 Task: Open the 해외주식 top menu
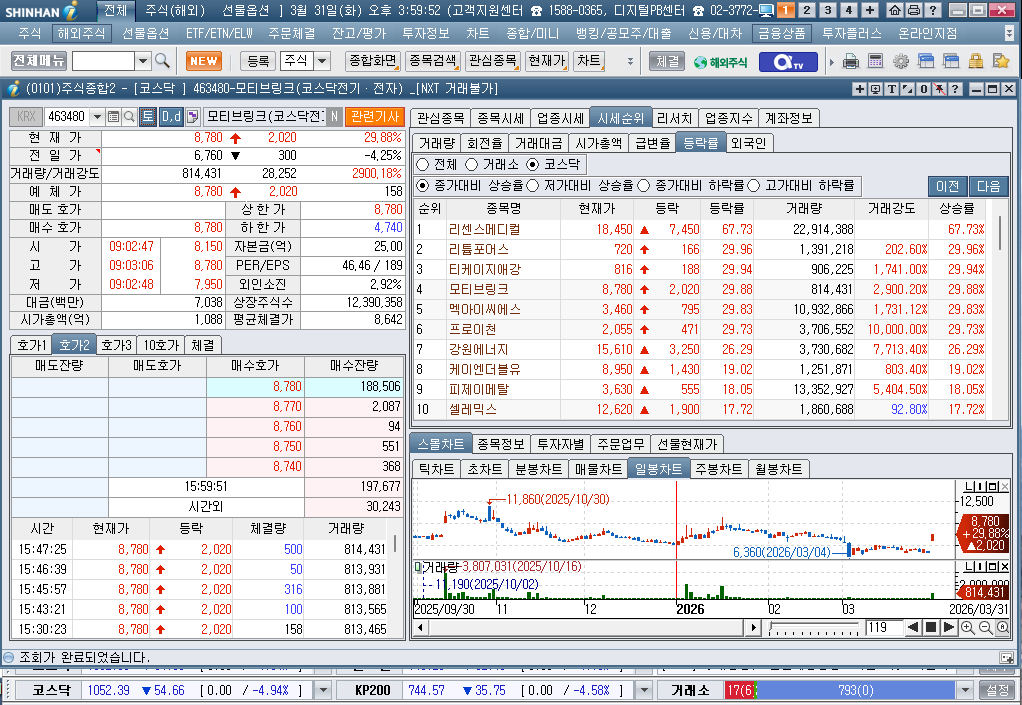(81, 33)
